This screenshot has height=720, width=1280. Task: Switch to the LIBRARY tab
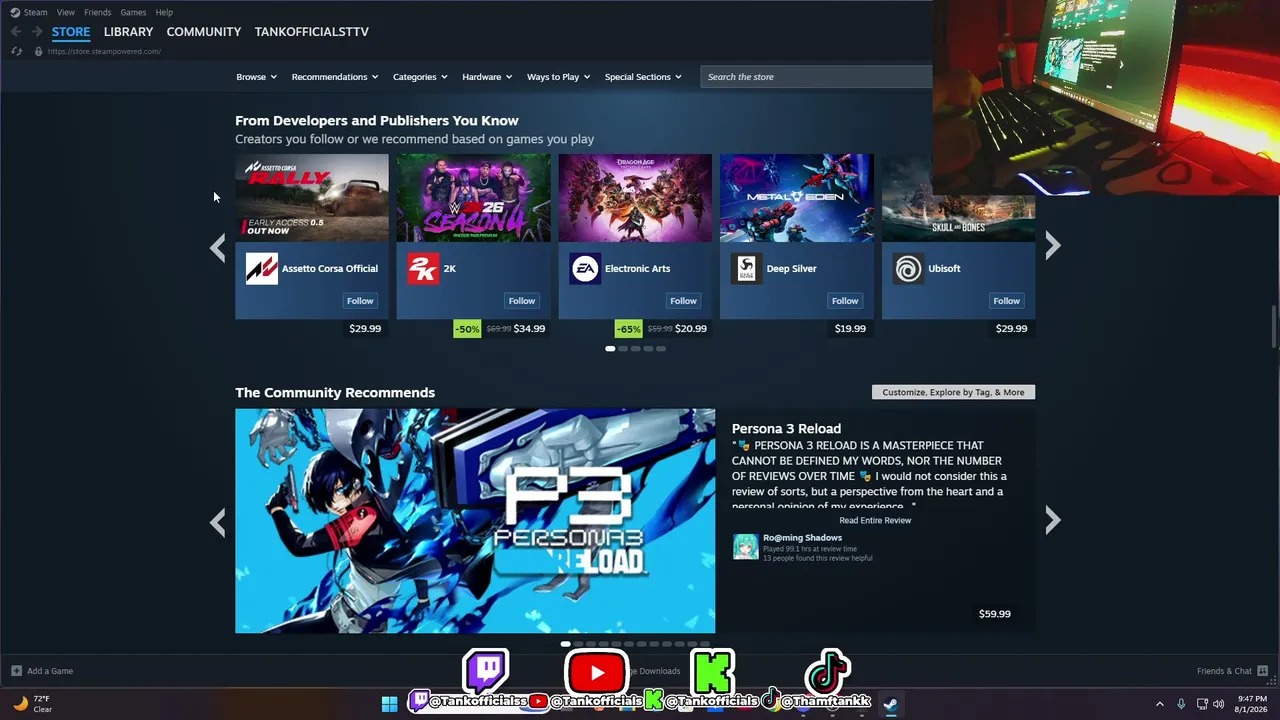(129, 32)
